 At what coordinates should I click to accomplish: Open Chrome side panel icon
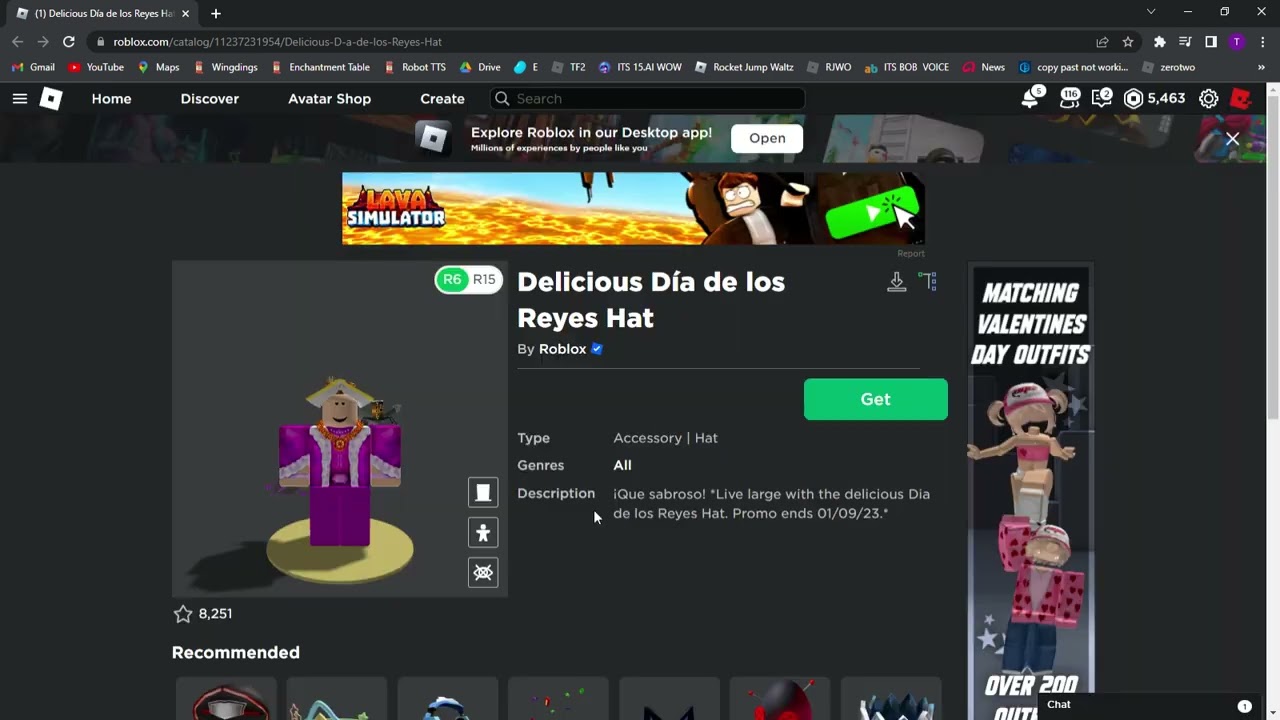point(1211,42)
